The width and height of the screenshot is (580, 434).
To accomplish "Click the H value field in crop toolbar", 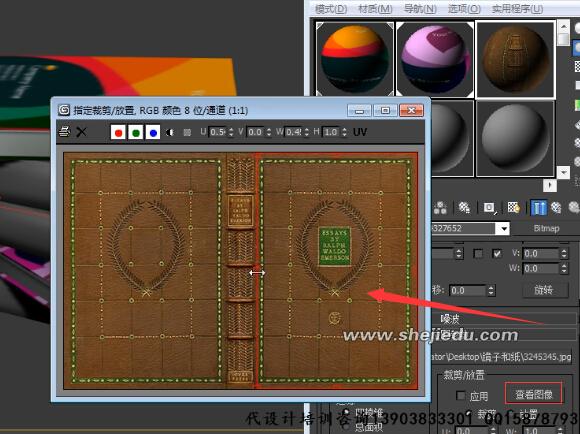I will tap(331, 132).
